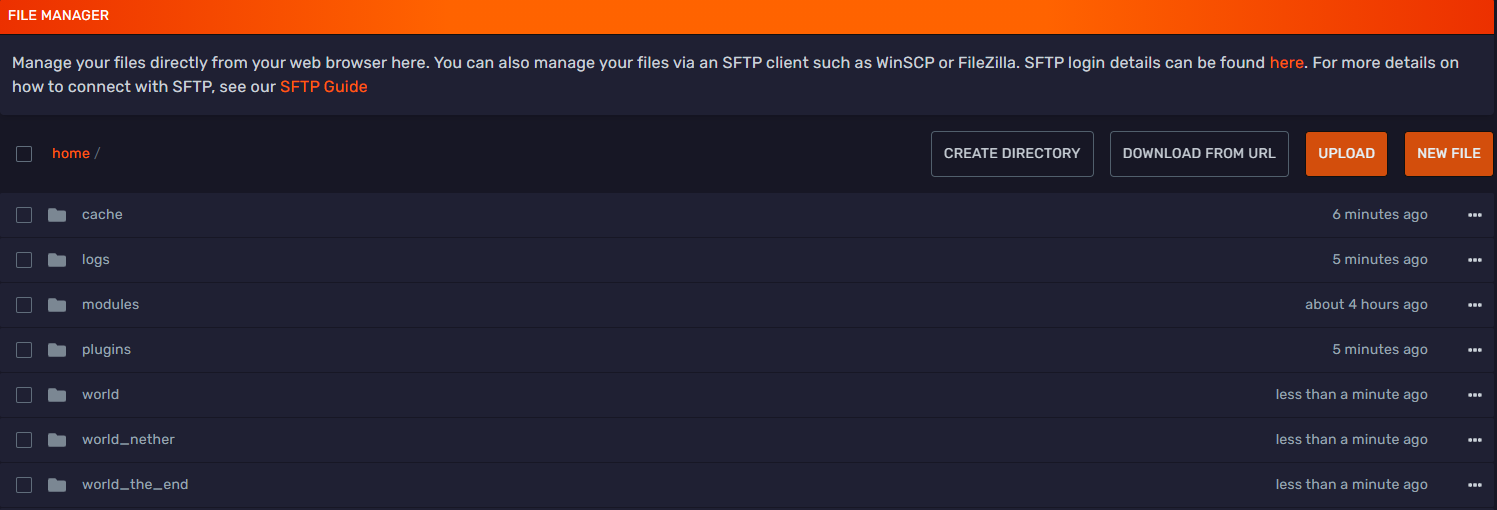
Task: Click the orange Upload button
Action: pyautogui.click(x=1346, y=154)
